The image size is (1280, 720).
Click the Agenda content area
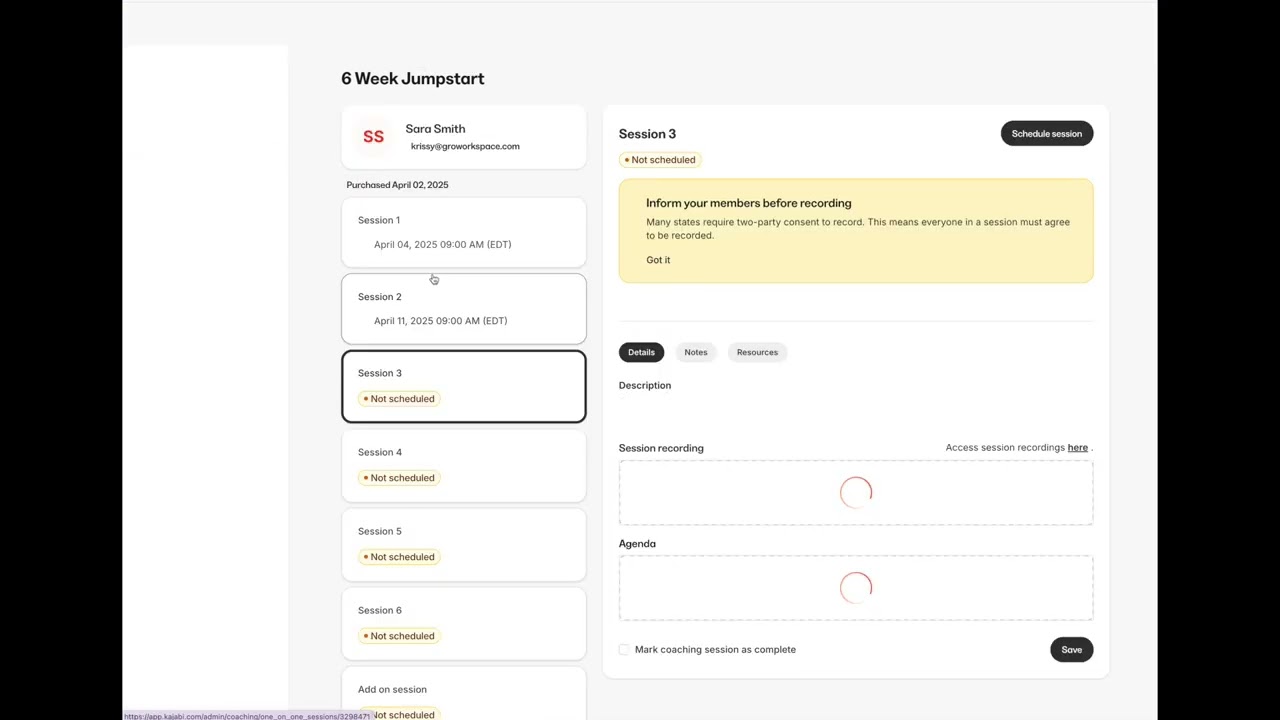pyautogui.click(x=856, y=588)
